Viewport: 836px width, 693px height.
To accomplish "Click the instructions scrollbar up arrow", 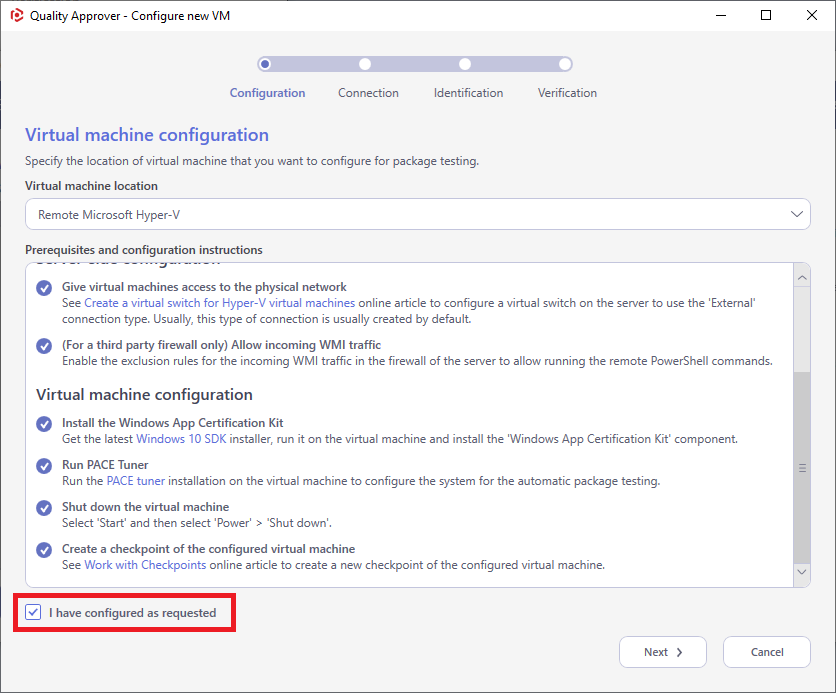I will tap(802, 278).
